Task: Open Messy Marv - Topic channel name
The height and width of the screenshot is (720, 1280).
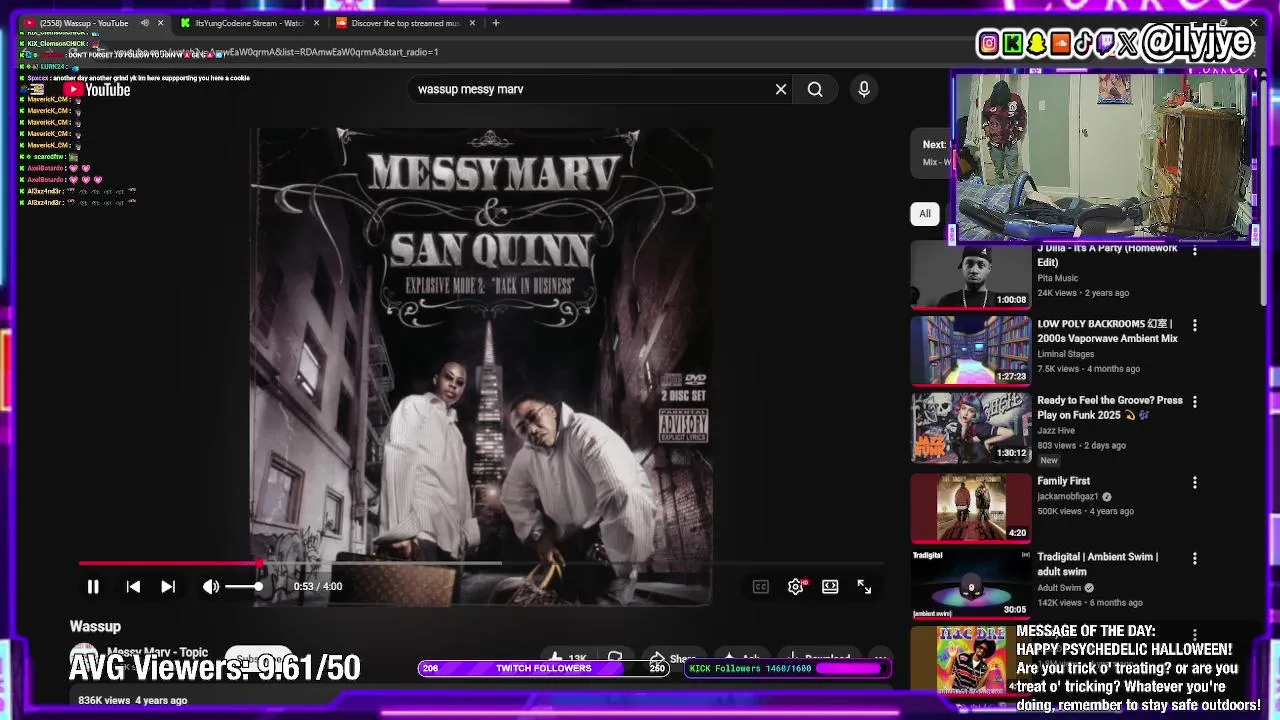Action: click(x=157, y=652)
